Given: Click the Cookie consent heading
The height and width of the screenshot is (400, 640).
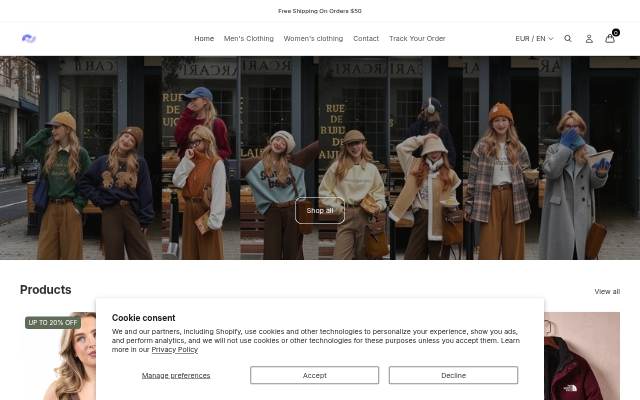Looking at the screenshot, I should point(143,318).
